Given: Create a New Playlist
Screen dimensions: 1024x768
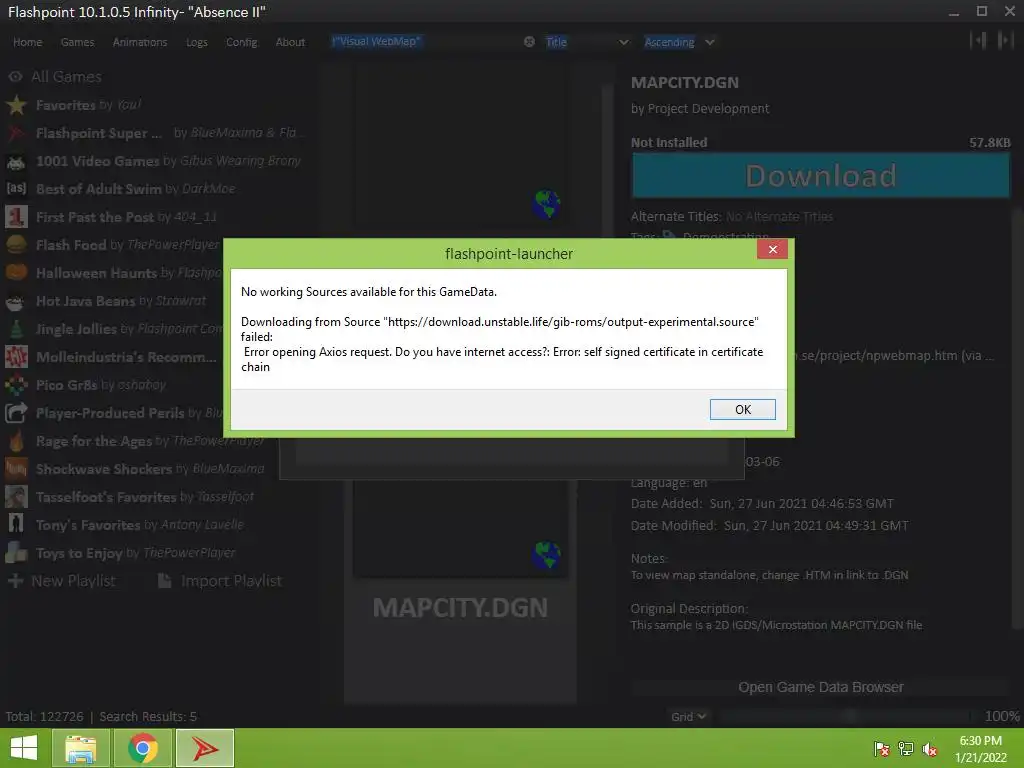Looking at the screenshot, I should click(61, 581).
